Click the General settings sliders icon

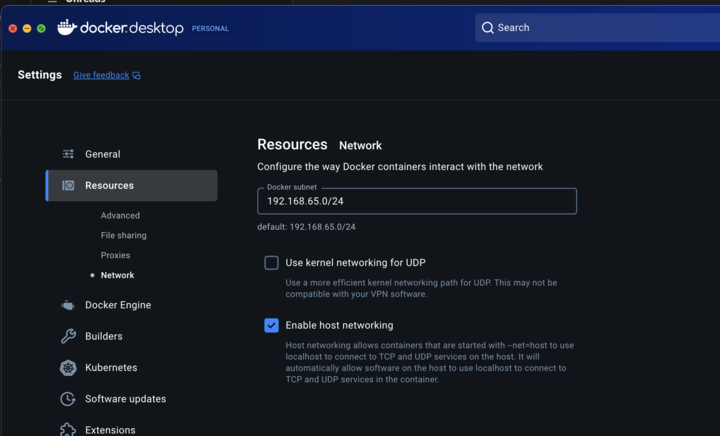68,154
